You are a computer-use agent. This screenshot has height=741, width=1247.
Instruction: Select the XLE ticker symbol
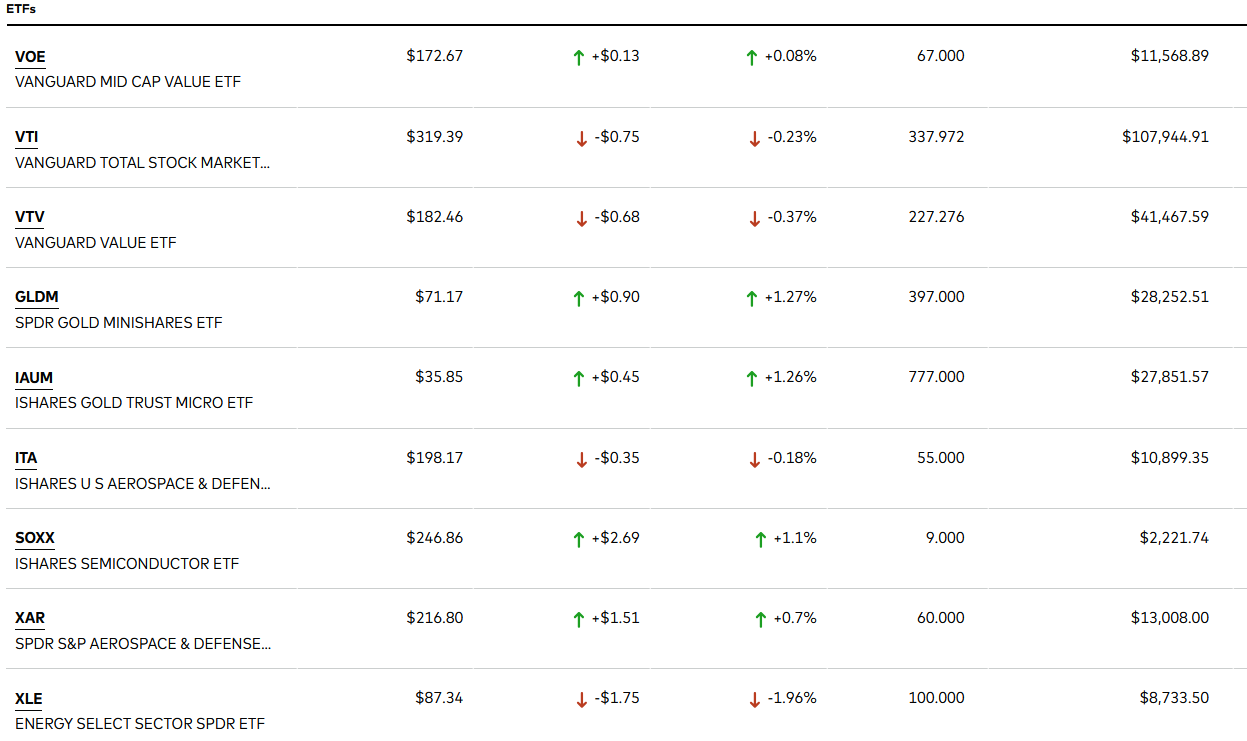click(x=29, y=699)
